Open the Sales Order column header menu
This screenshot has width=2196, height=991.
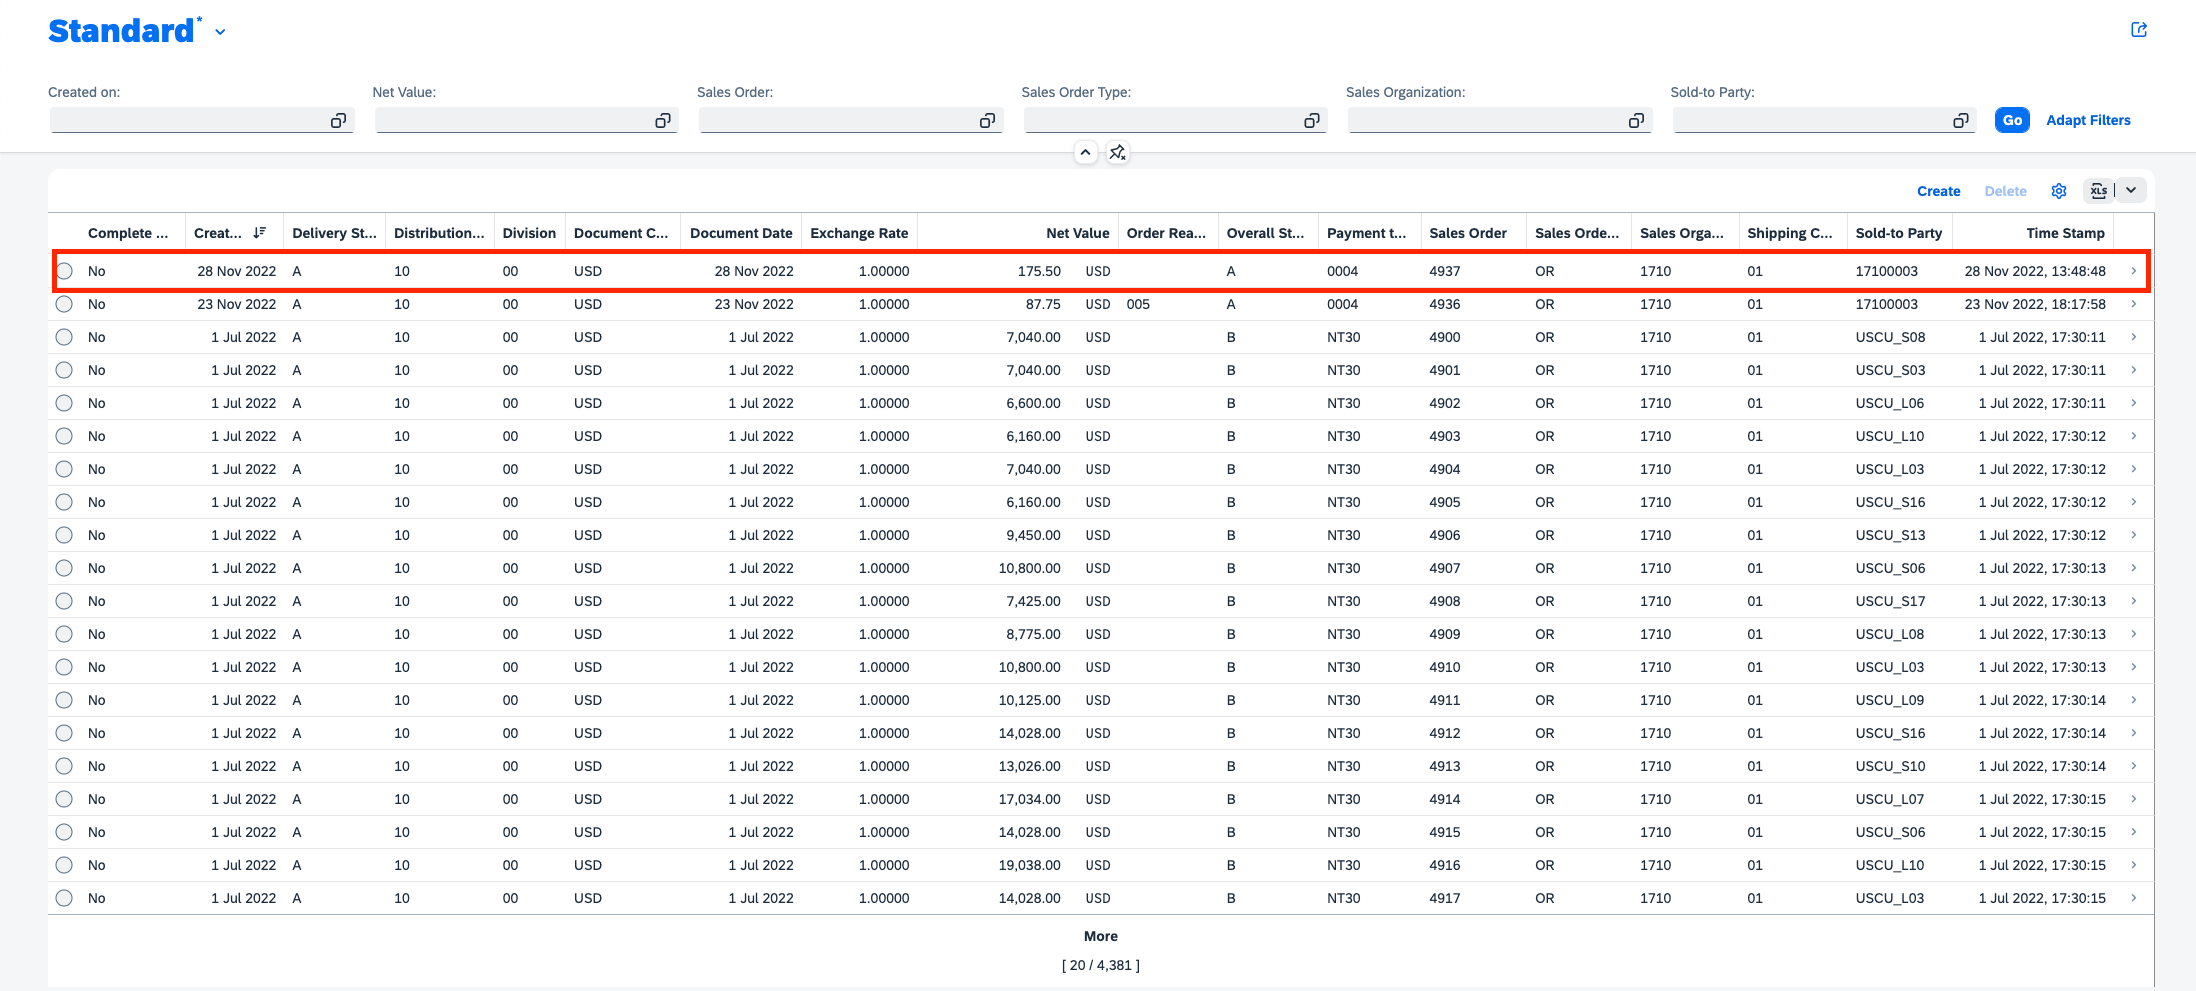click(x=1473, y=233)
